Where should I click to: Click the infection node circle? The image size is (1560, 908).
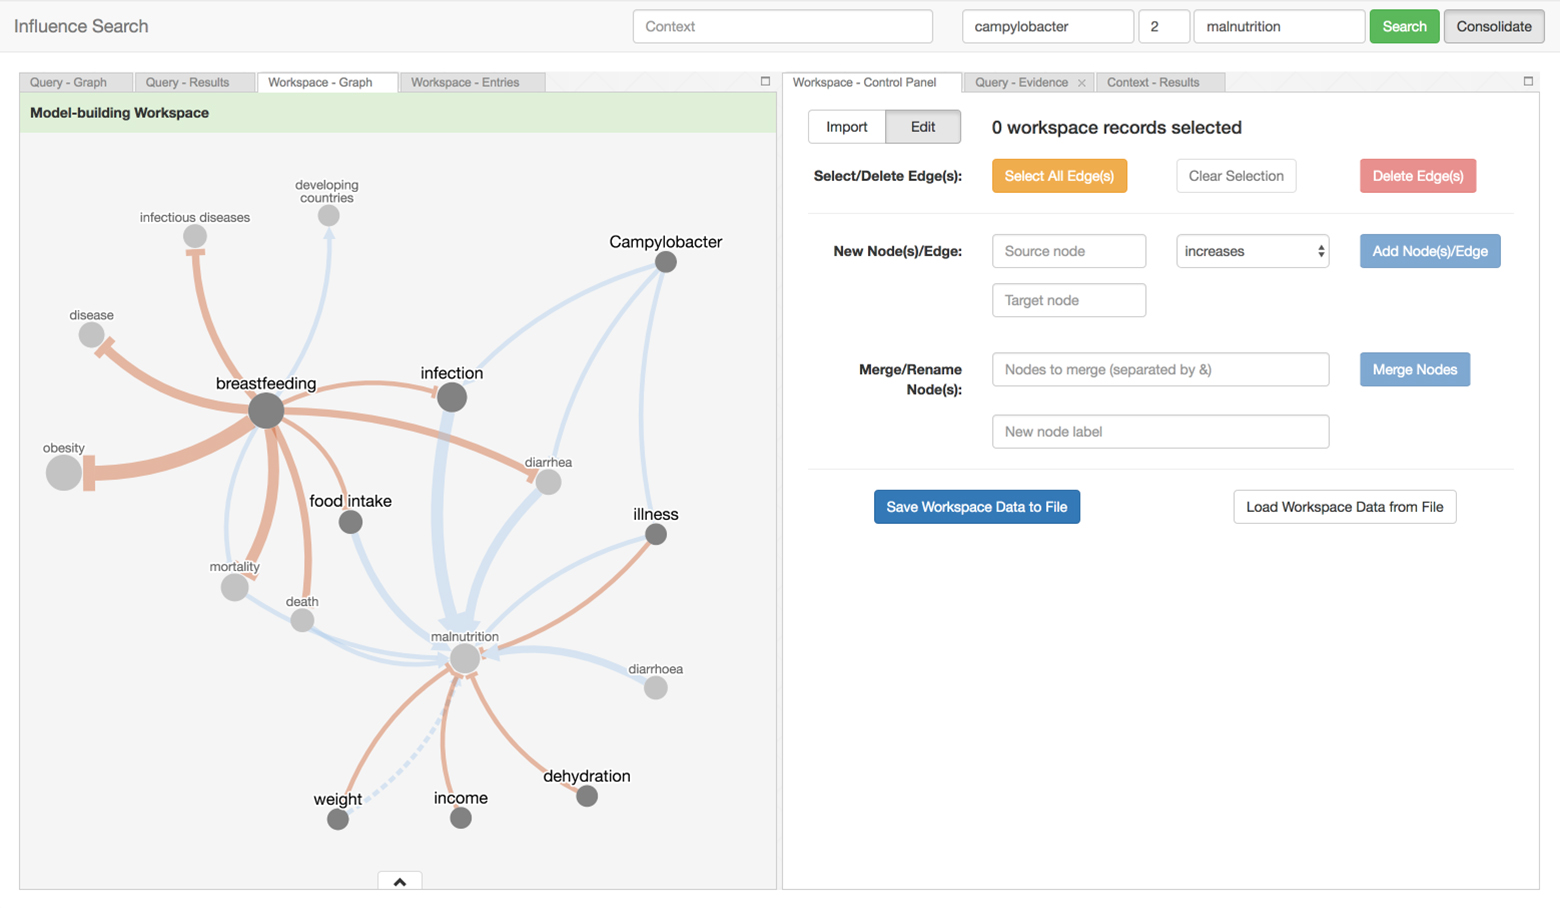click(x=452, y=397)
